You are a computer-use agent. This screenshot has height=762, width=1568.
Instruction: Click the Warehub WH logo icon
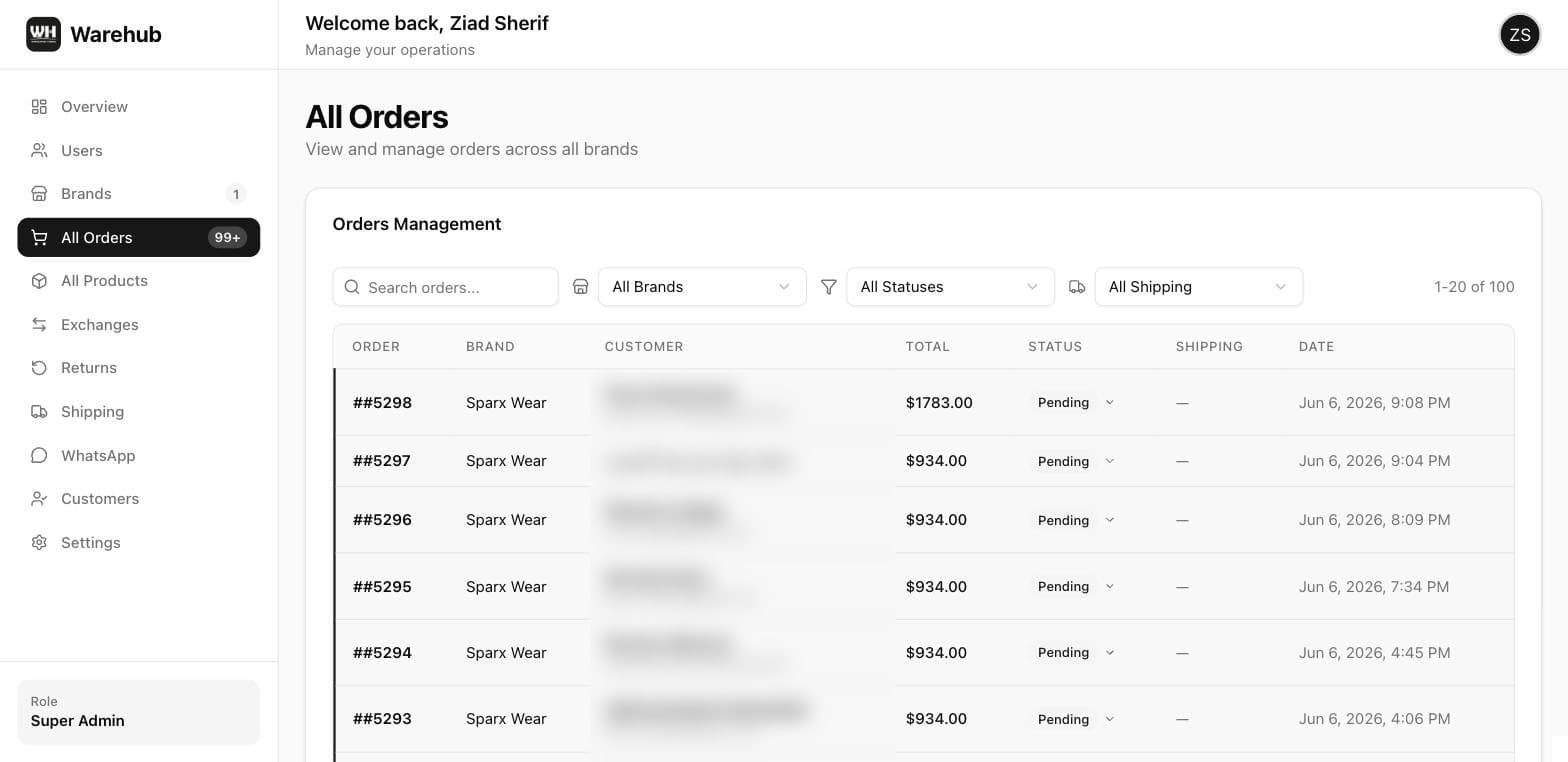pyautogui.click(x=43, y=34)
